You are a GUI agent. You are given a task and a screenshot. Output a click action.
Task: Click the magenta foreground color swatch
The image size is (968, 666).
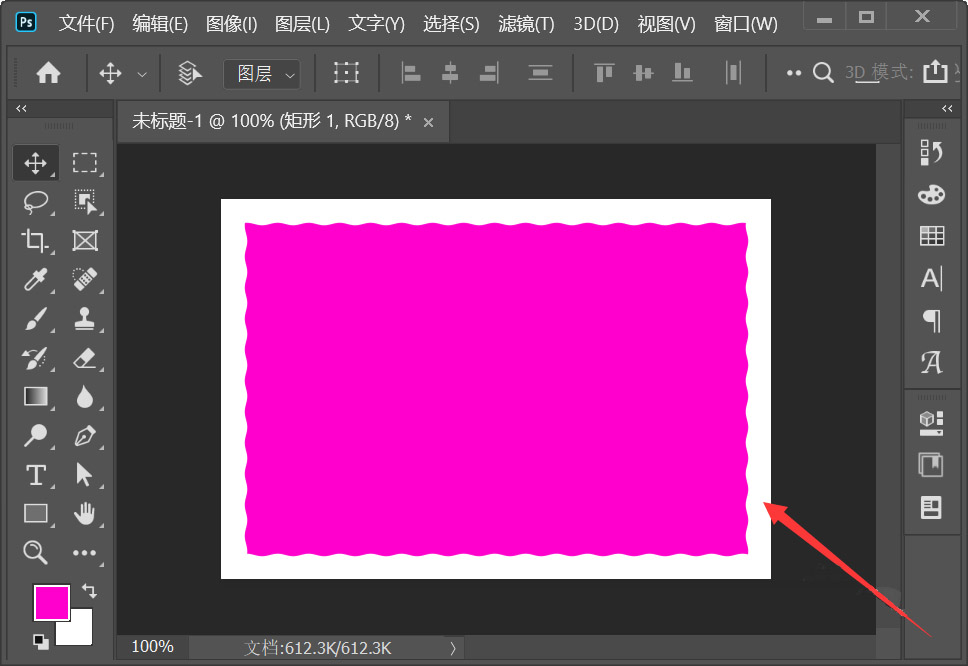pos(50,603)
